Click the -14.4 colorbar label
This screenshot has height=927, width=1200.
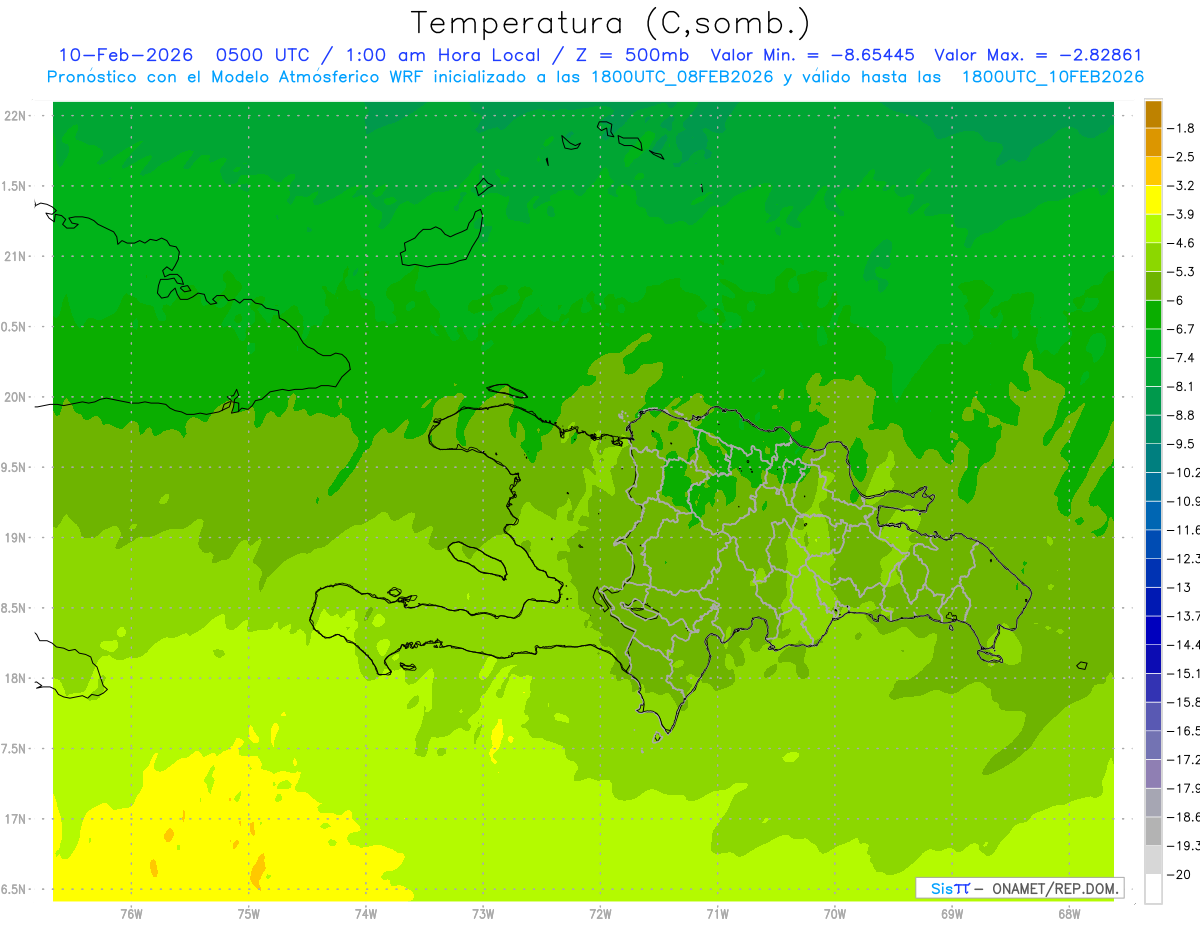(x=1182, y=644)
